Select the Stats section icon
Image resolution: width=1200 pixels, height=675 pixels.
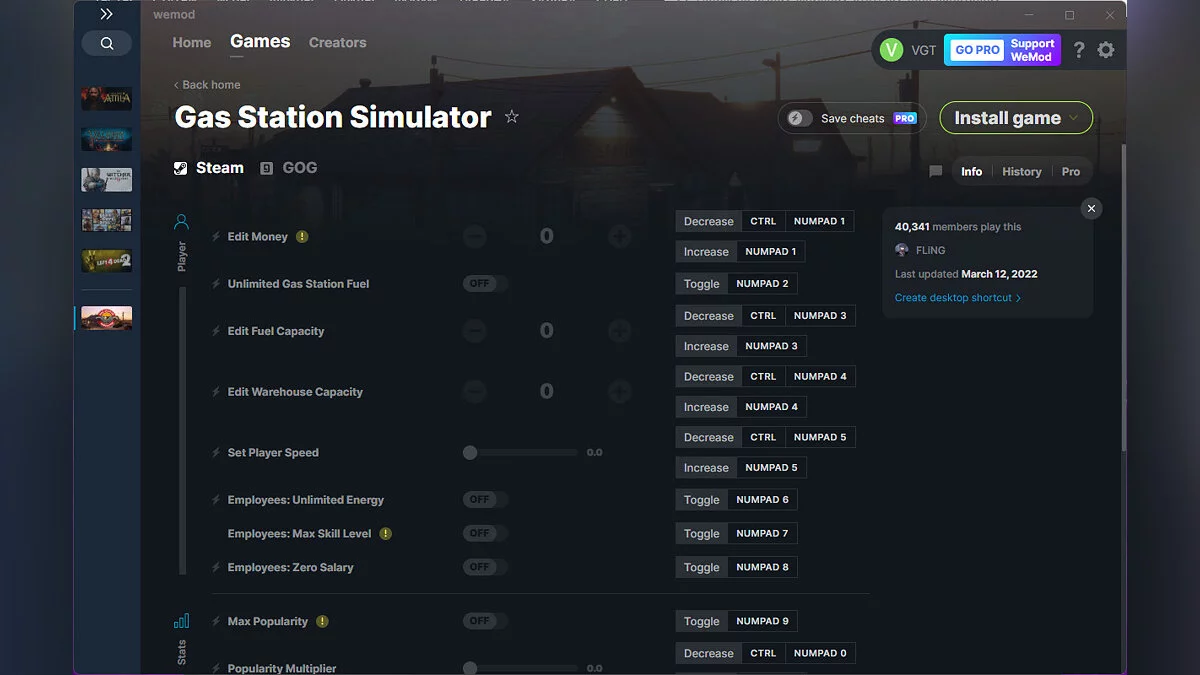(181, 621)
